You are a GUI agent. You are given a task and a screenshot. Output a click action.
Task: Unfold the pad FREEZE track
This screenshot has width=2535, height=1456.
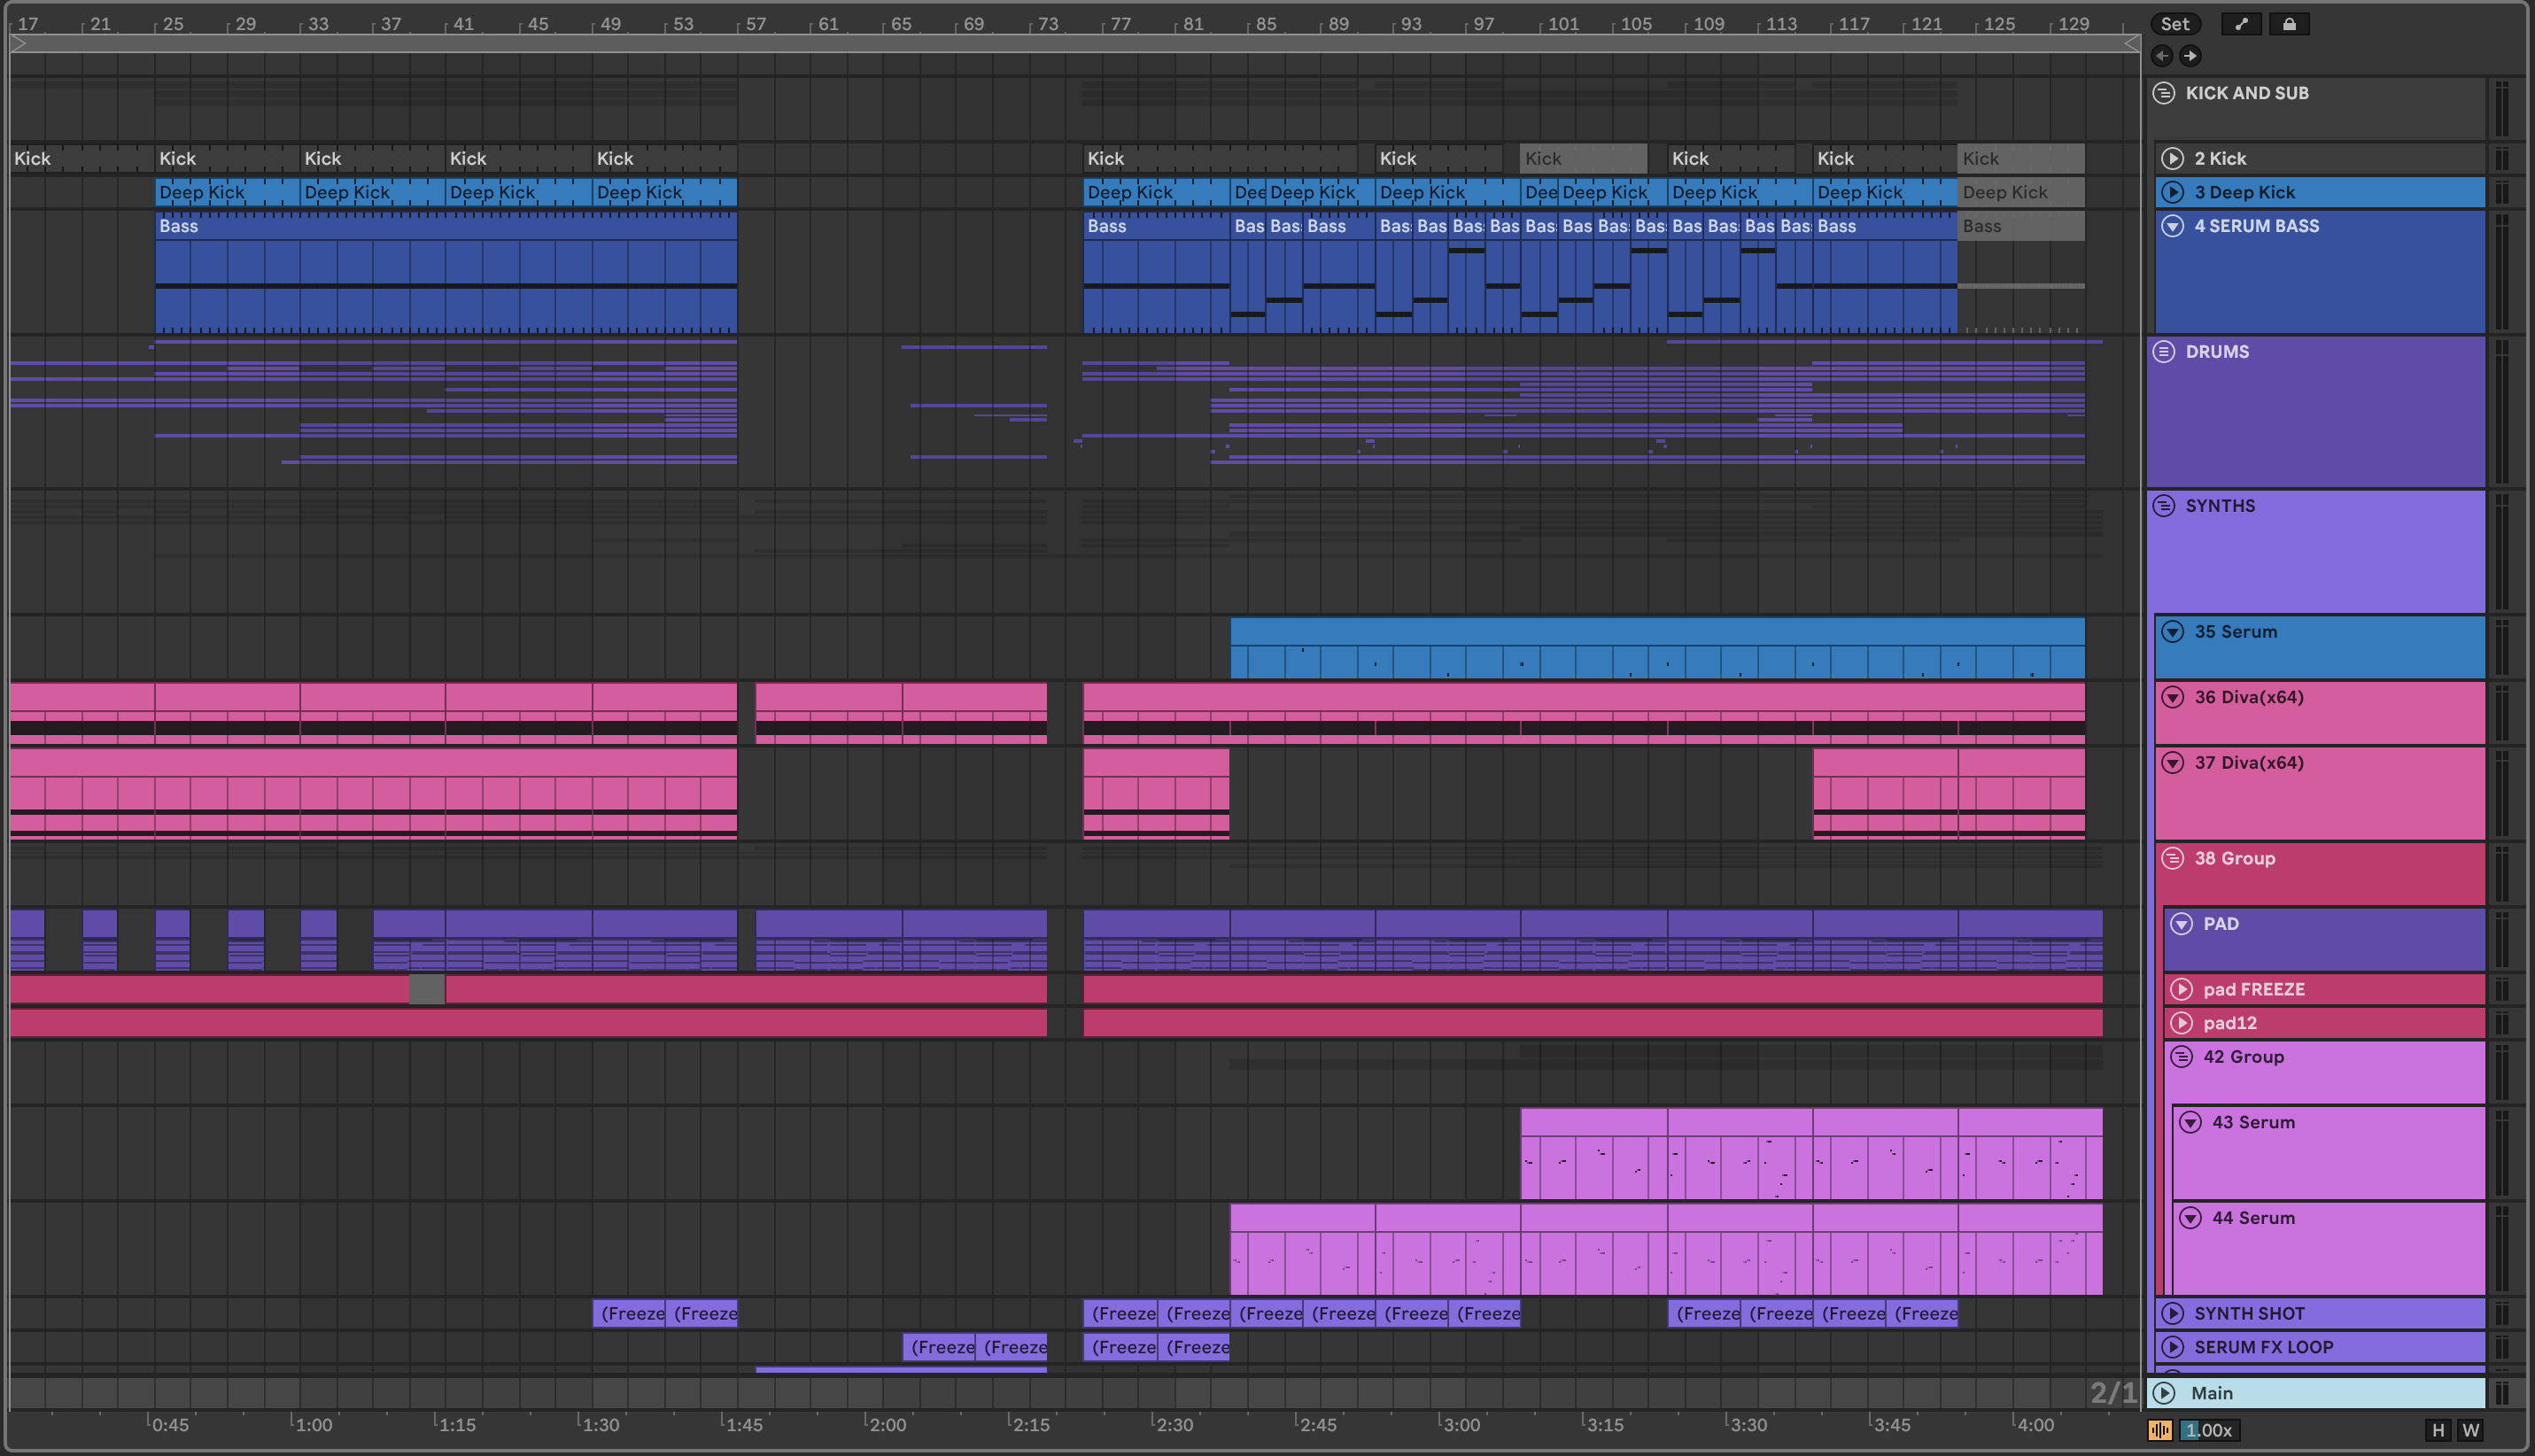2181,989
